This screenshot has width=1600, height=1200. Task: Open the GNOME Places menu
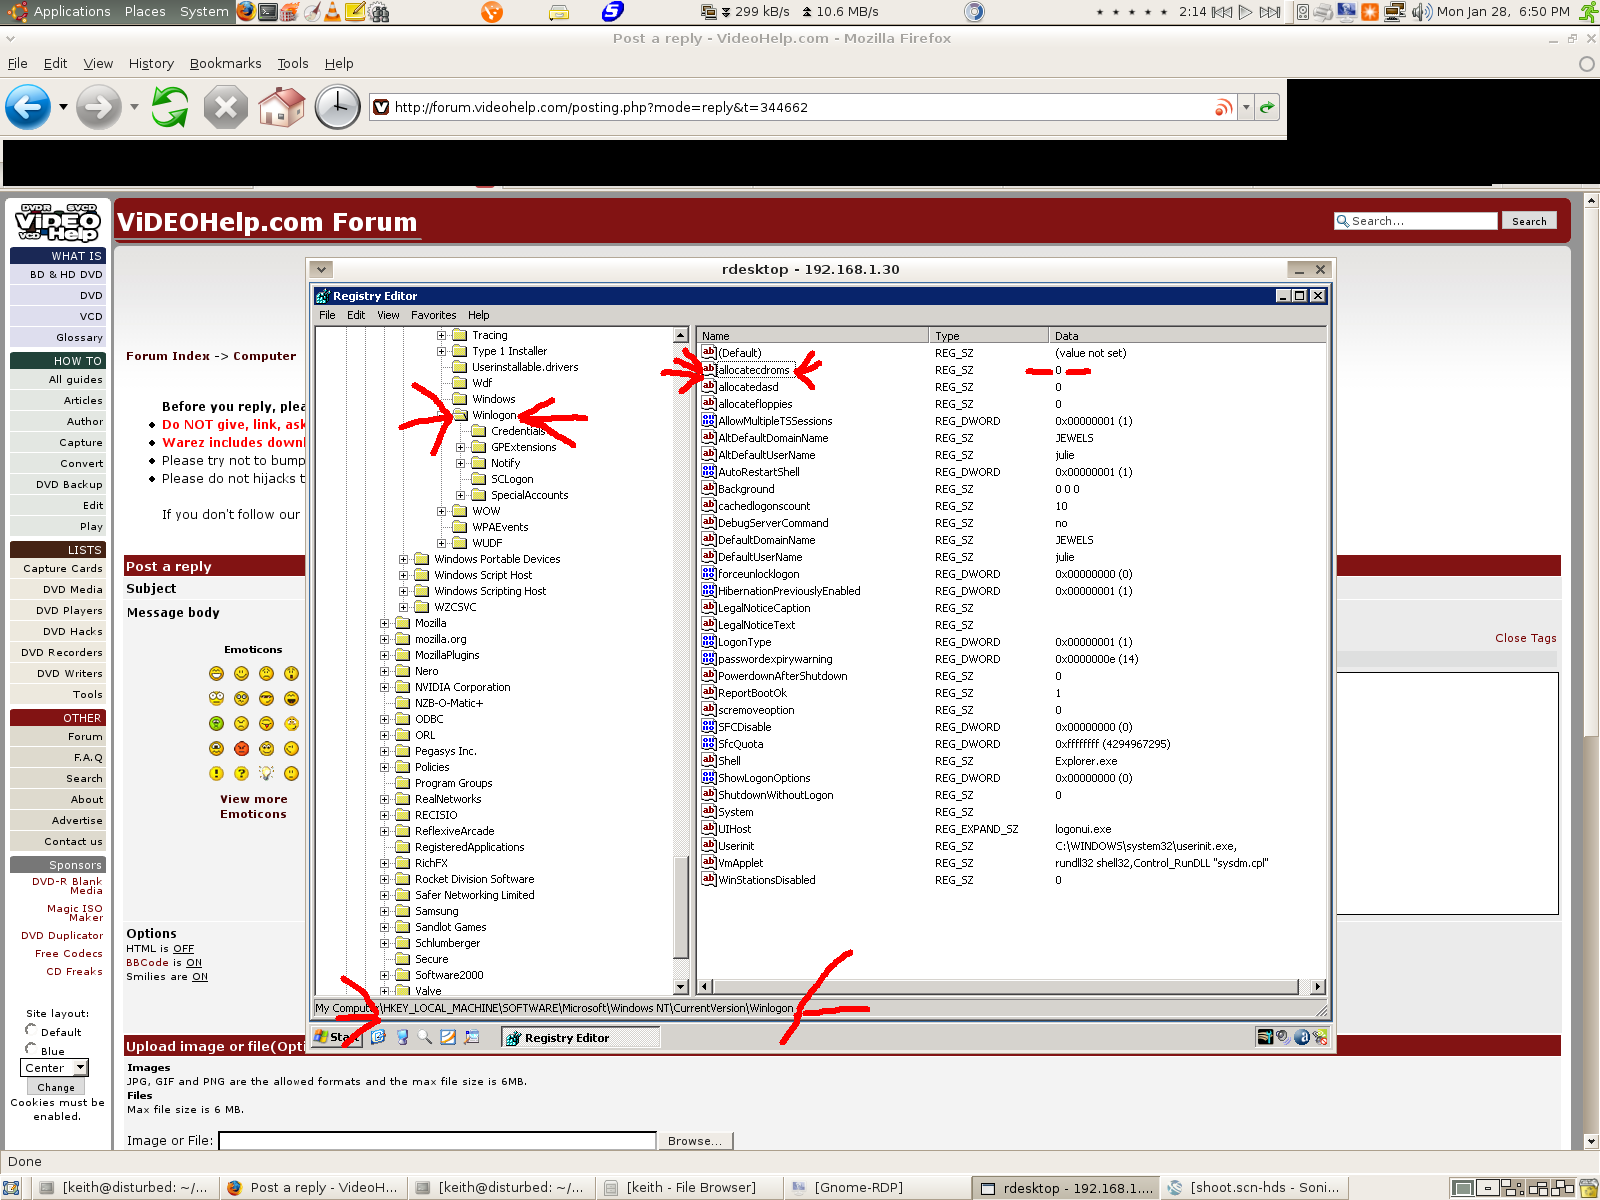(145, 12)
